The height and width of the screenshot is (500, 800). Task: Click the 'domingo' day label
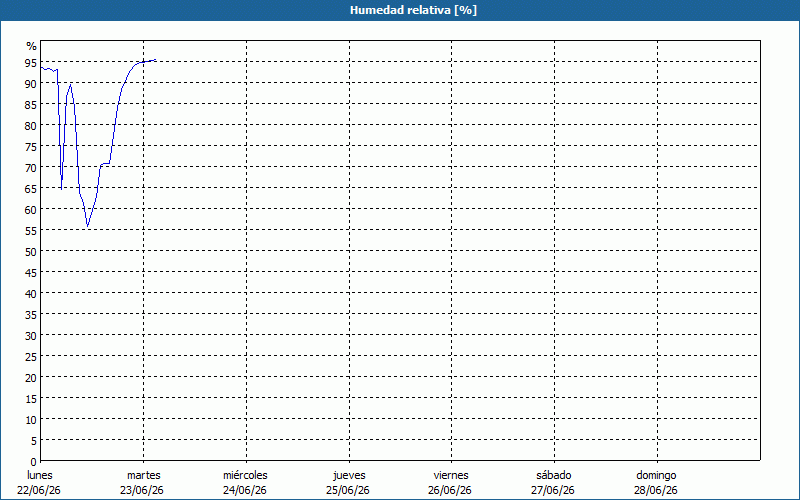(x=656, y=475)
